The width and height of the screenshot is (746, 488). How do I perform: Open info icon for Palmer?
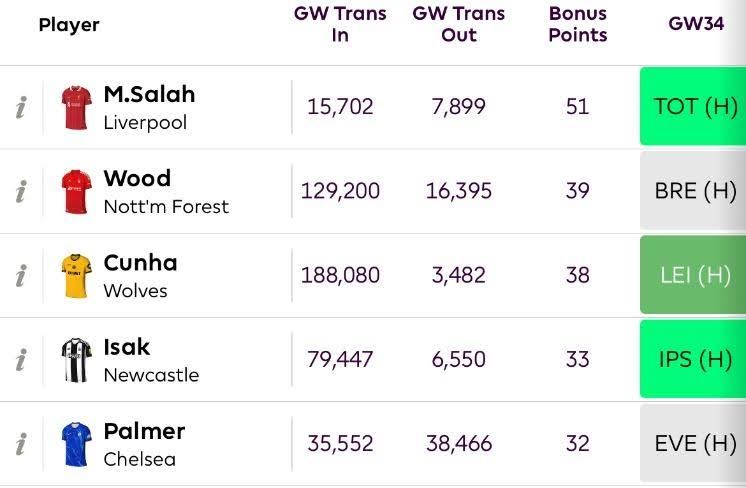[x=21, y=444]
